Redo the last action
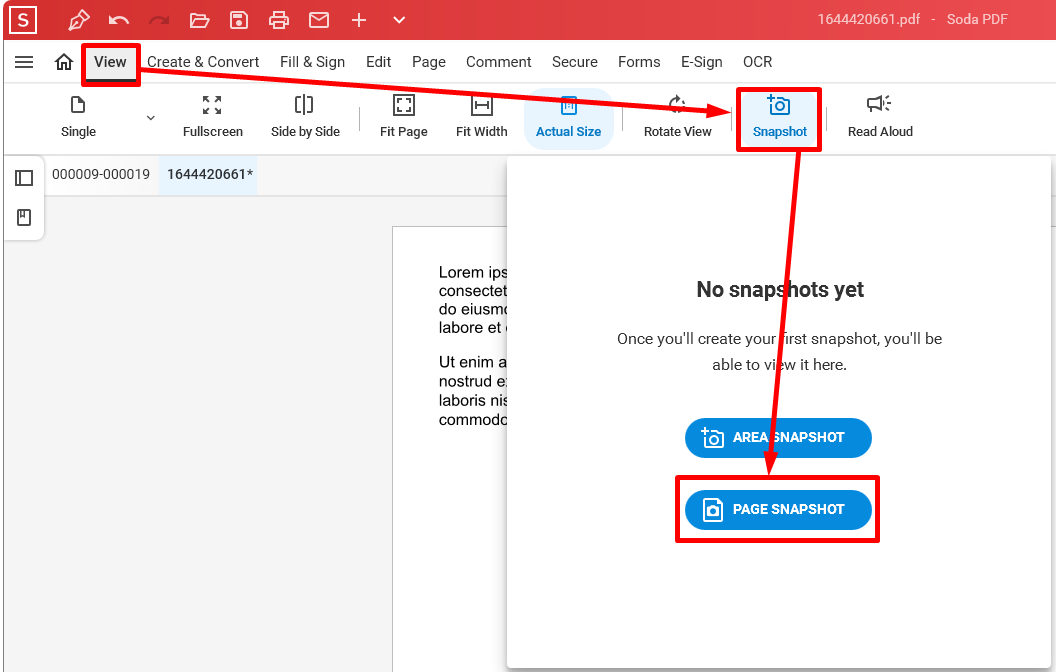This screenshot has height=672, width=1056. pos(159,20)
